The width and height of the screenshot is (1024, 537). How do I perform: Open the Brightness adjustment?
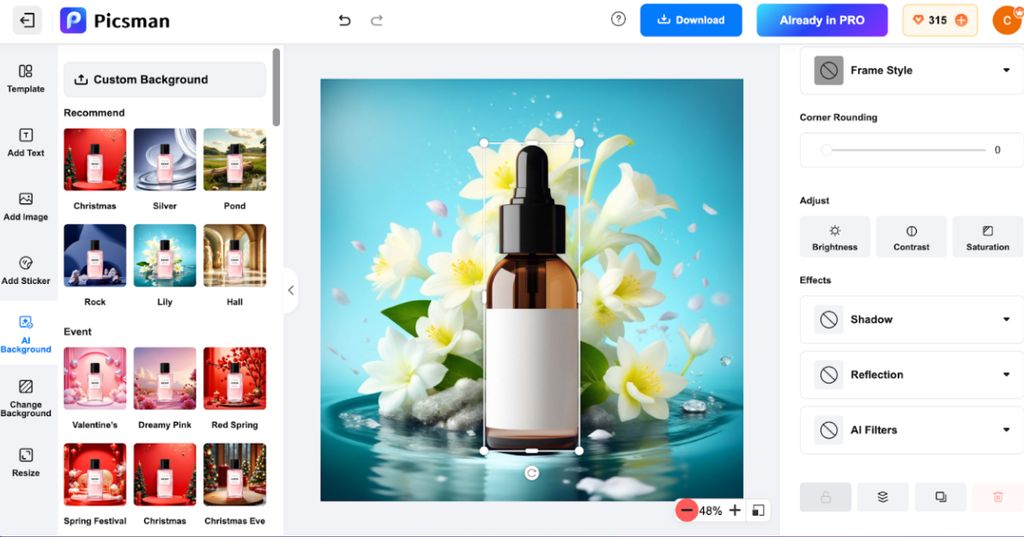click(835, 236)
